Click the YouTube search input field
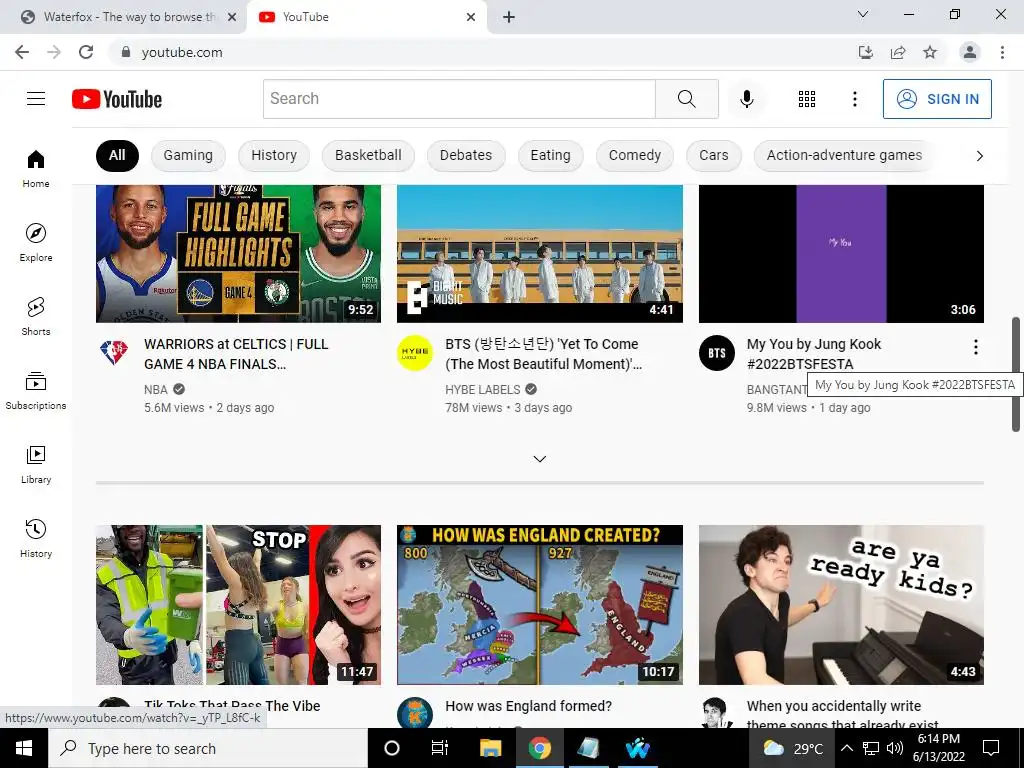Viewport: 1024px width, 768px height. tap(459, 99)
